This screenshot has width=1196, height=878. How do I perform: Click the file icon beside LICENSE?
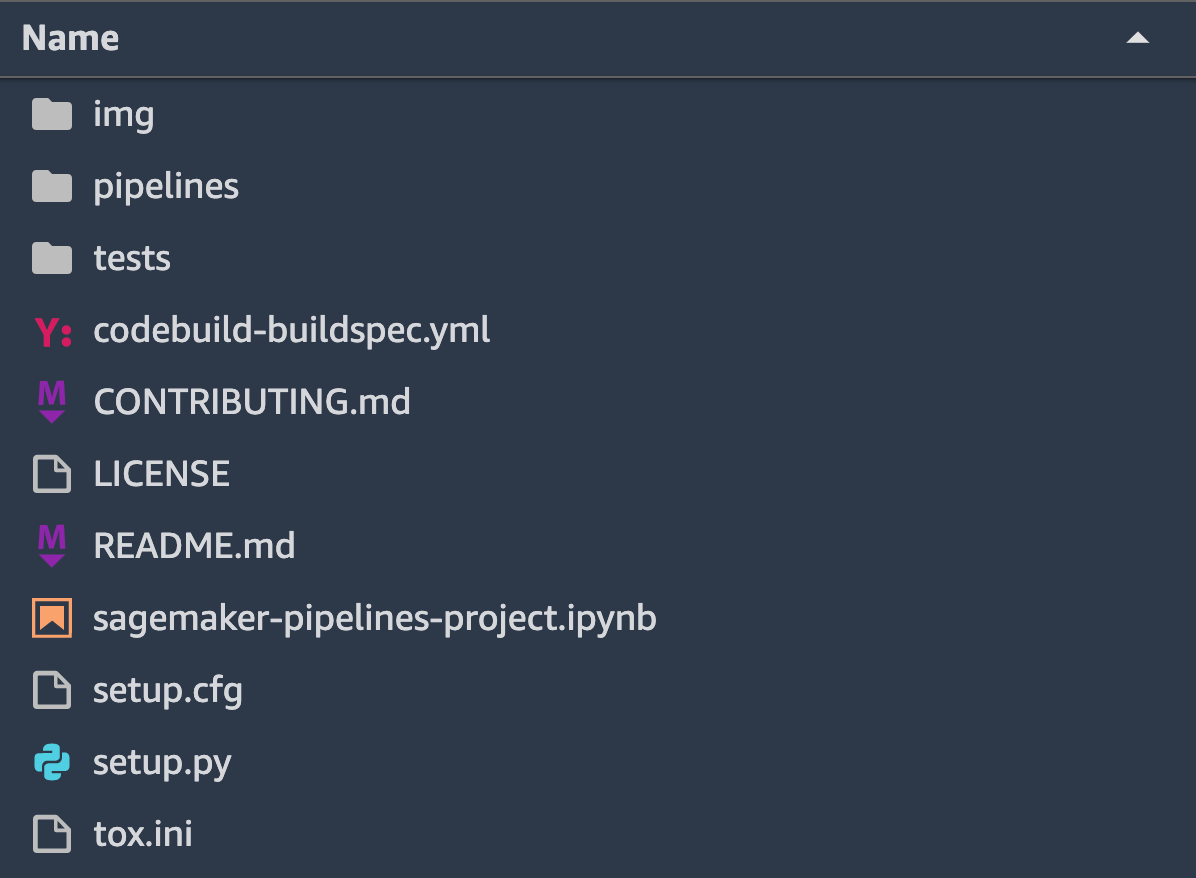pyautogui.click(x=52, y=474)
